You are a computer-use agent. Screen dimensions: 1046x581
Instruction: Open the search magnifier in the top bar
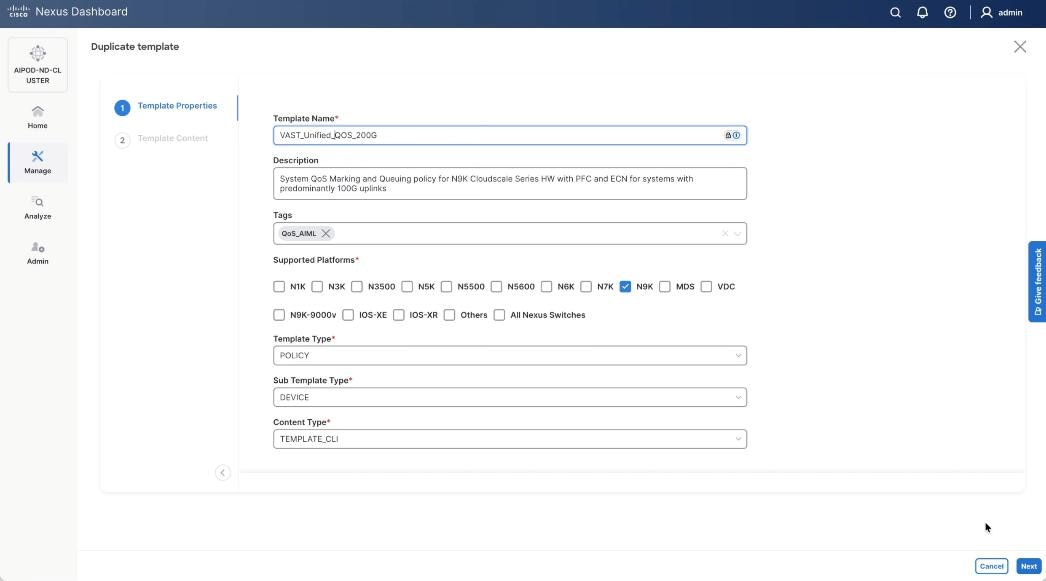(x=895, y=11)
